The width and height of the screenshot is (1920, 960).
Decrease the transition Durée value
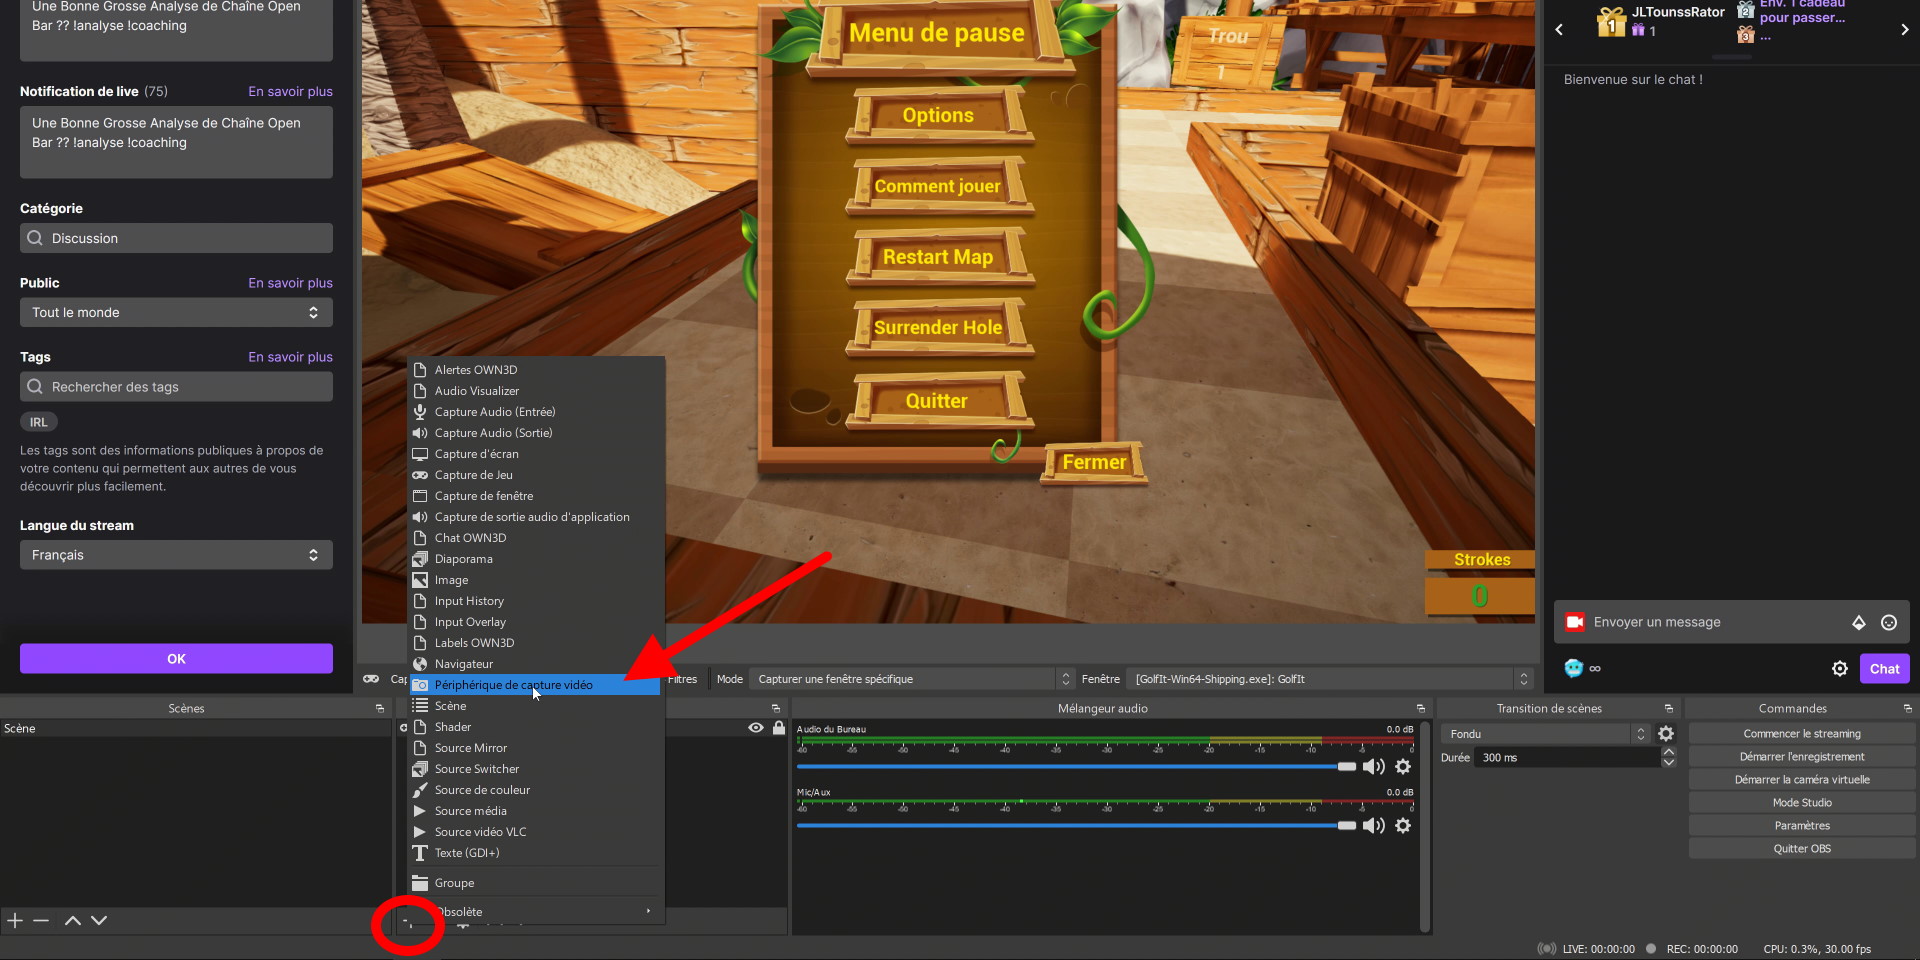[x=1668, y=763]
